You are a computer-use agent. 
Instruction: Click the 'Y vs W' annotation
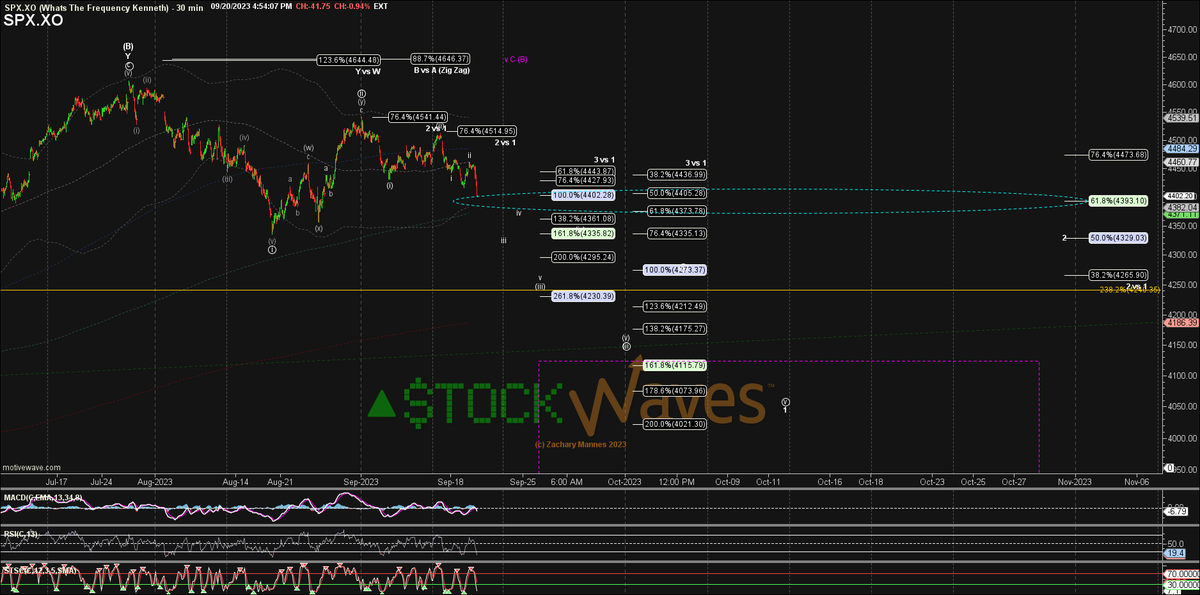(366, 71)
